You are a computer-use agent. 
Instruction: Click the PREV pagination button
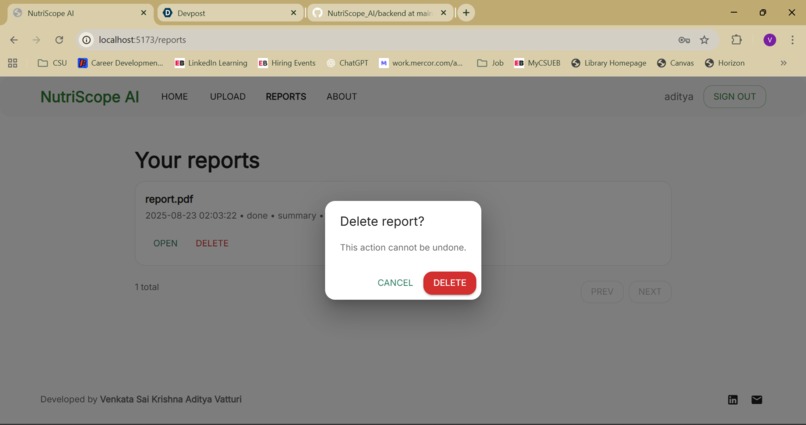point(602,292)
